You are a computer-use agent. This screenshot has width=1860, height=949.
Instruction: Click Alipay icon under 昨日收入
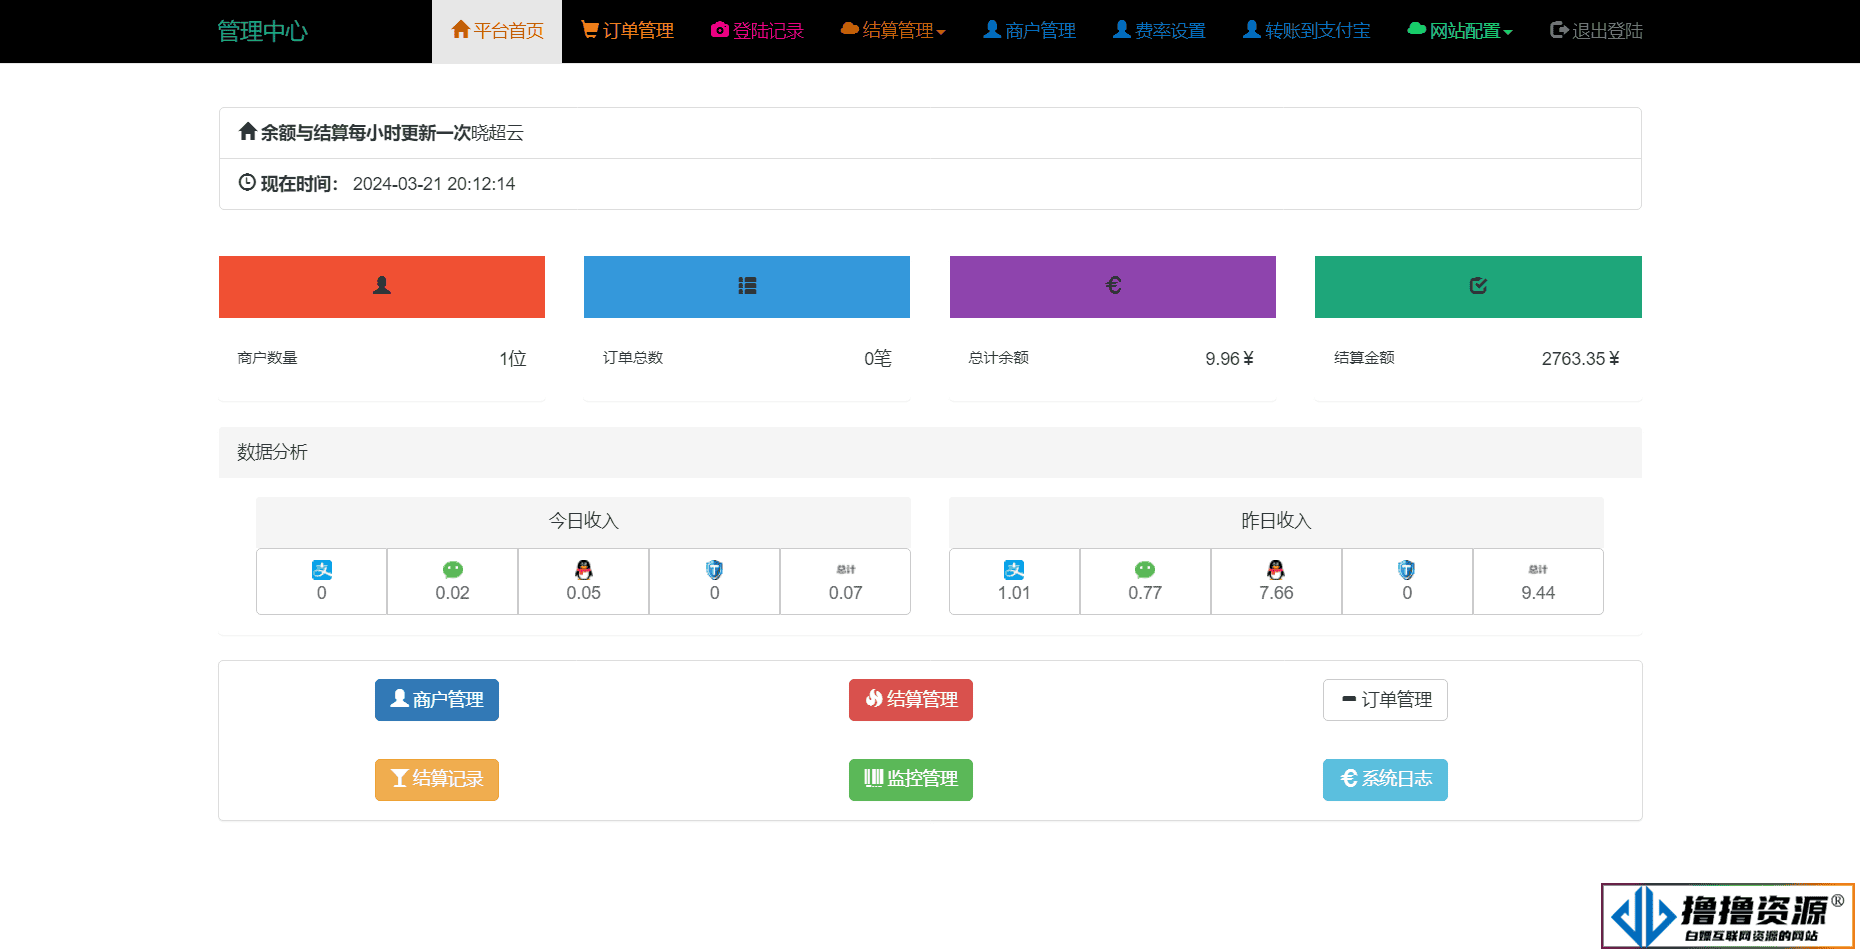pos(1014,570)
